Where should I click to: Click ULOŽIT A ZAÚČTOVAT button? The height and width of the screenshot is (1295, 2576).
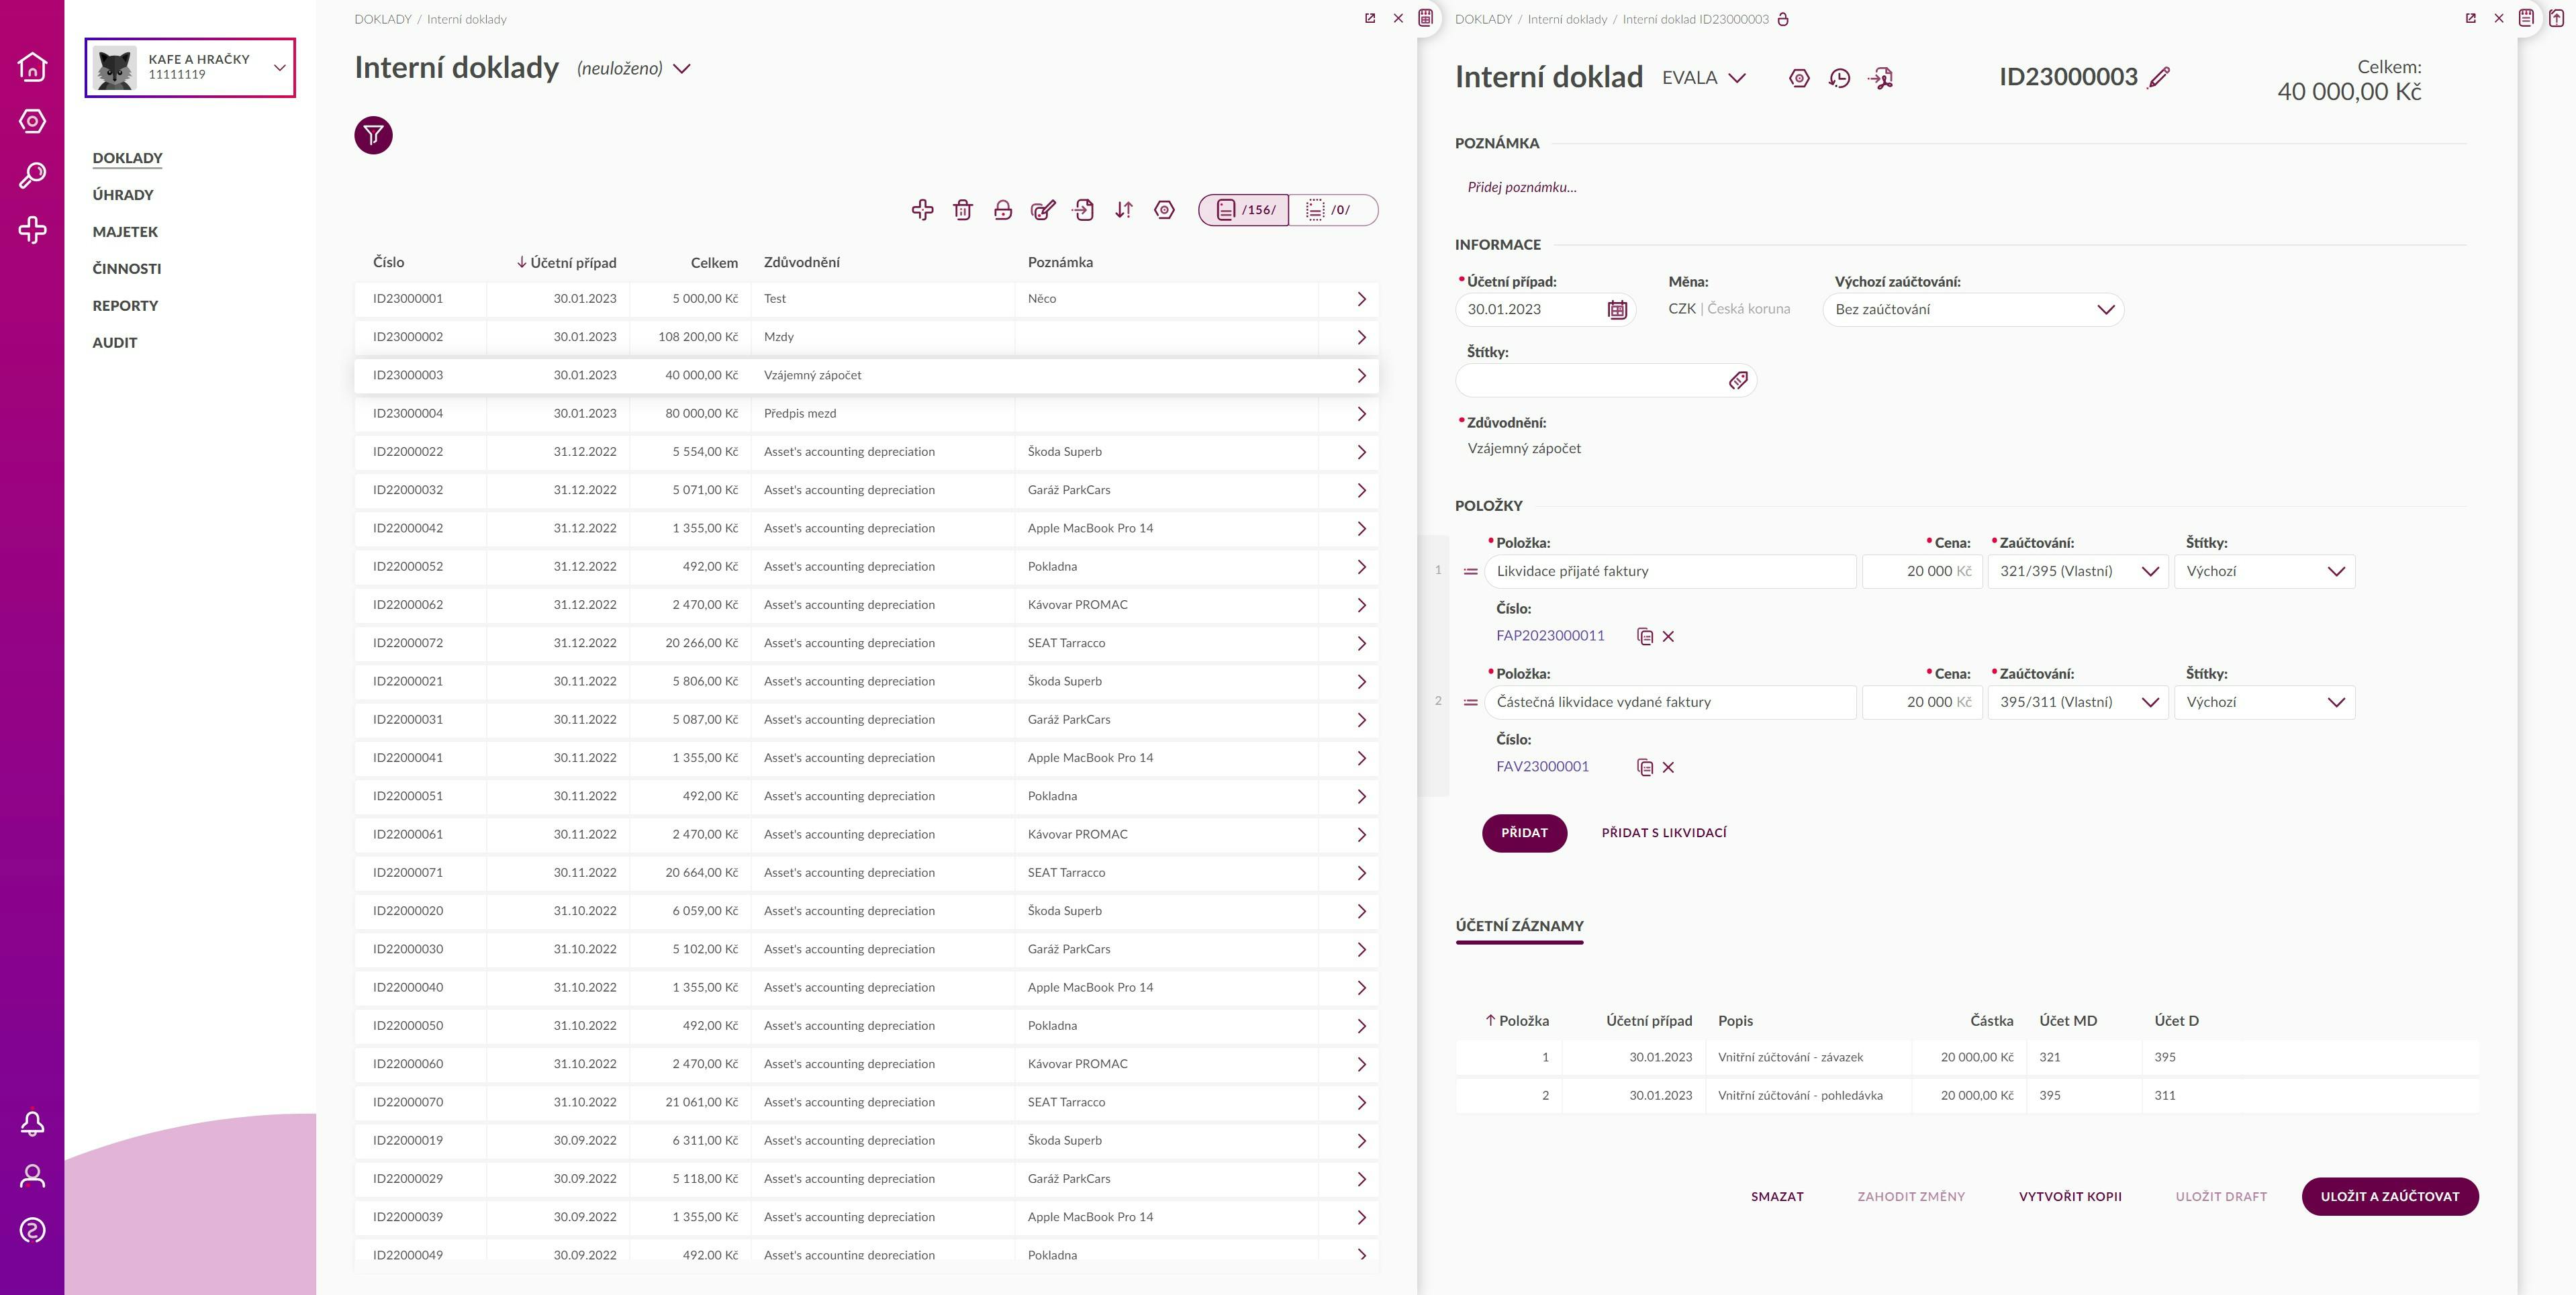tap(2389, 1197)
